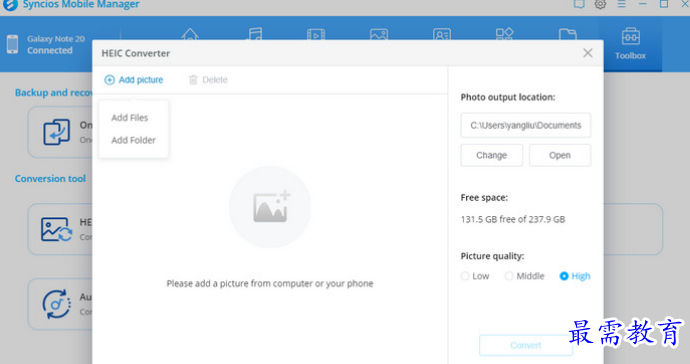The height and width of the screenshot is (364, 690).
Task: Click the Delete label in the toolbar
Action: (215, 80)
